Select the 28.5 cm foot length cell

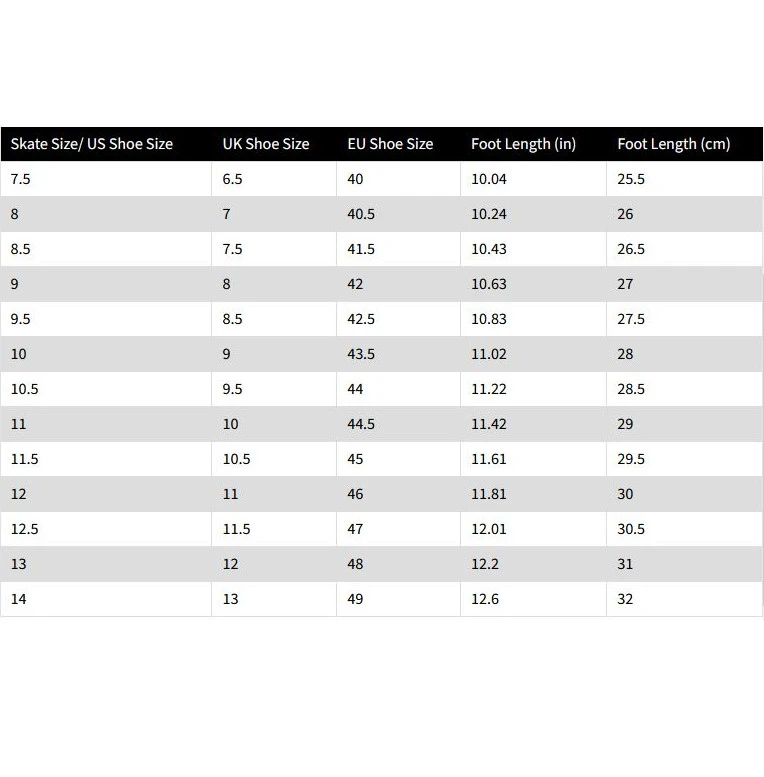[631, 389]
